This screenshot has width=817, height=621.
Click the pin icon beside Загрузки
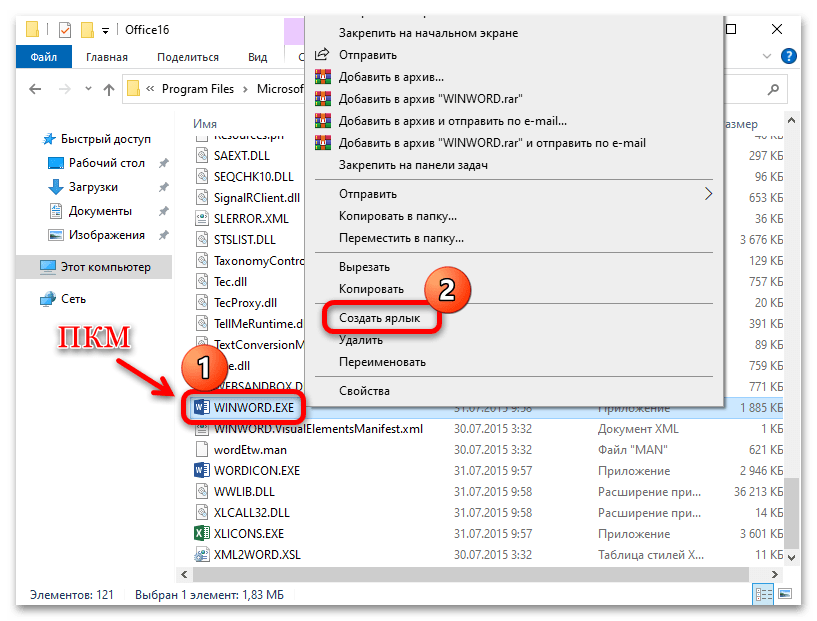tap(164, 187)
